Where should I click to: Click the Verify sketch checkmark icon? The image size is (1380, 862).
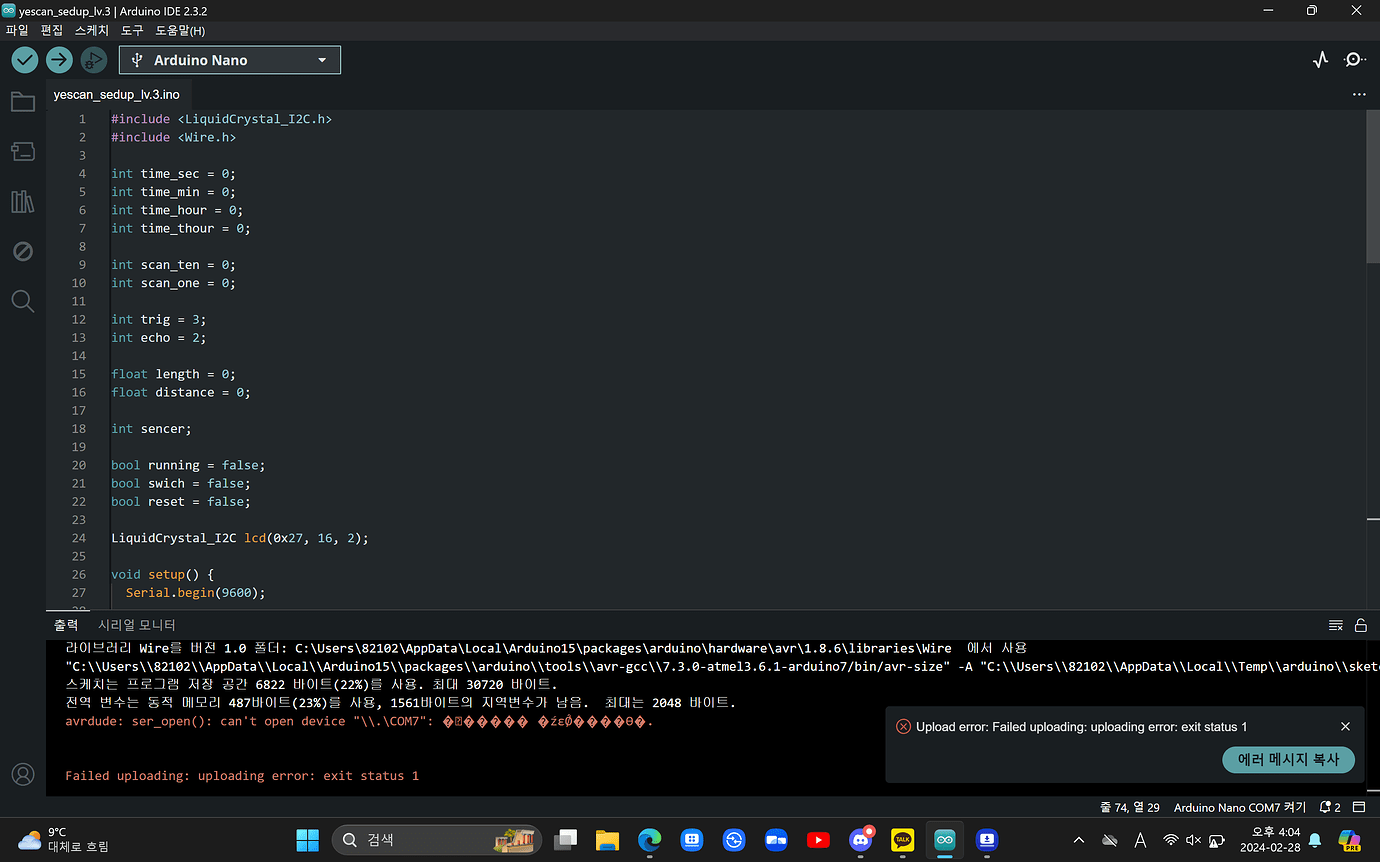tap(24, 60)
